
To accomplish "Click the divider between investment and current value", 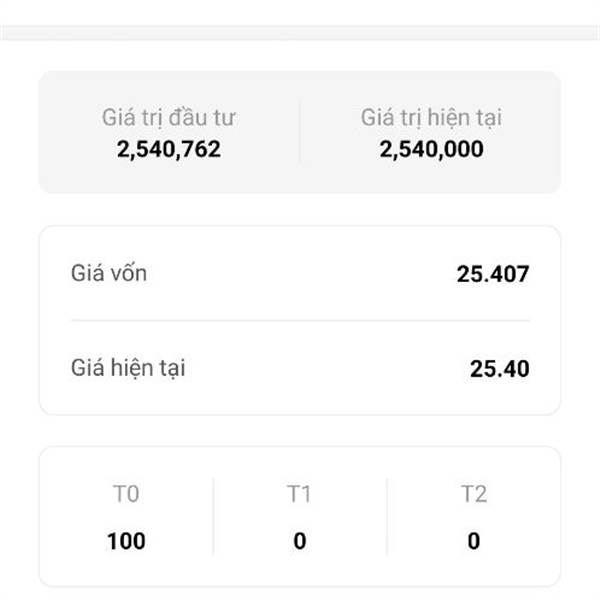I will point(300,132).
